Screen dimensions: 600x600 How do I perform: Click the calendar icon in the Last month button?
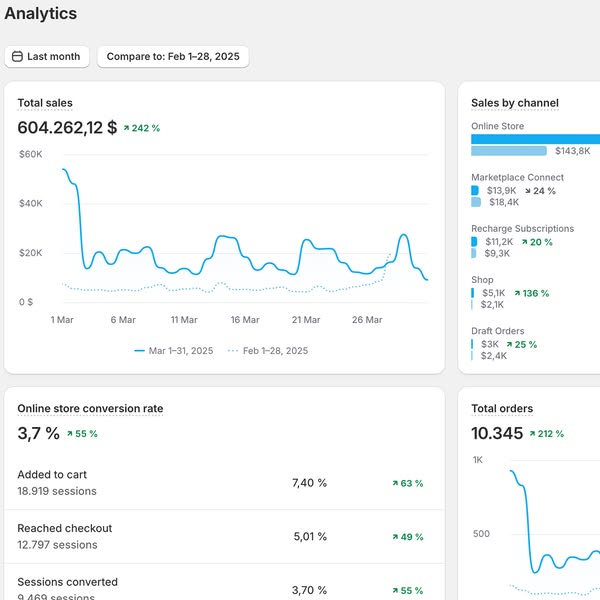(16, 57)
